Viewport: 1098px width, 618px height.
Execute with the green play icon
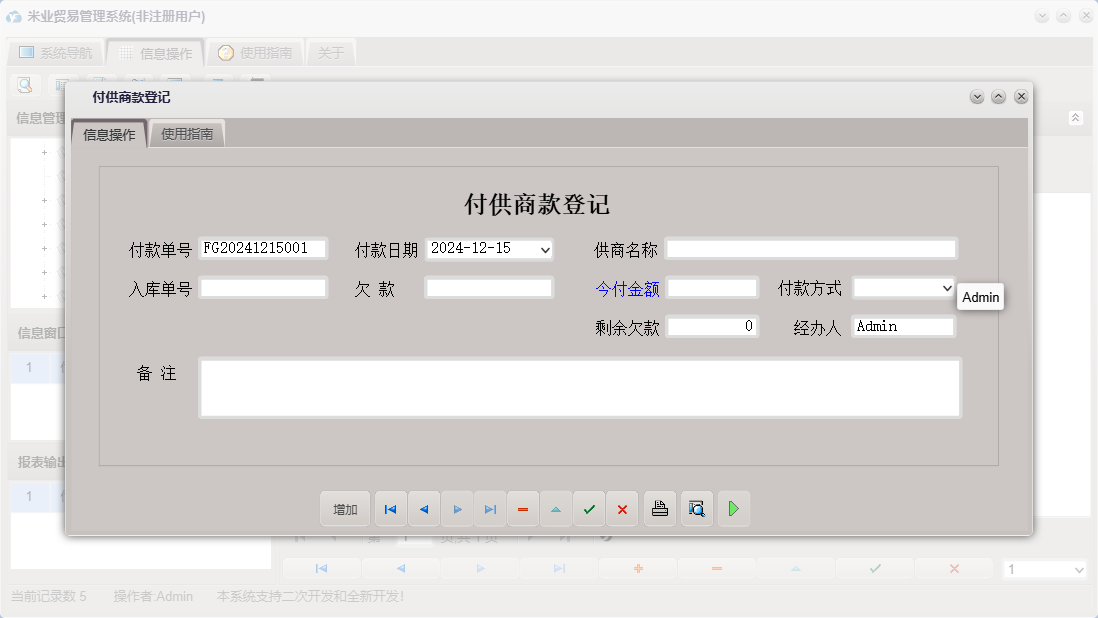[x=733, y=509]
